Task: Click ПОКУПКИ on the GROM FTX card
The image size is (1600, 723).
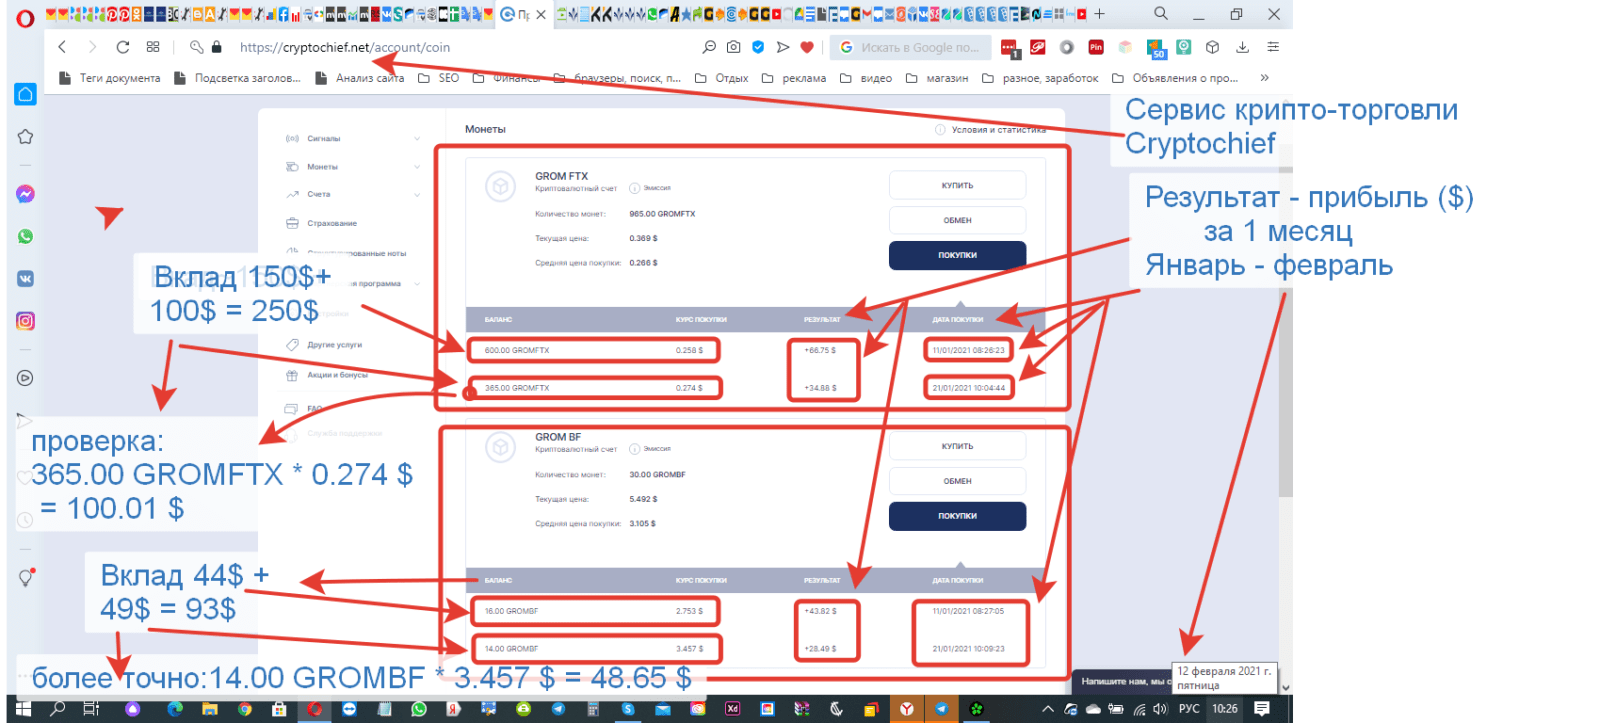Action: [957, 255]
